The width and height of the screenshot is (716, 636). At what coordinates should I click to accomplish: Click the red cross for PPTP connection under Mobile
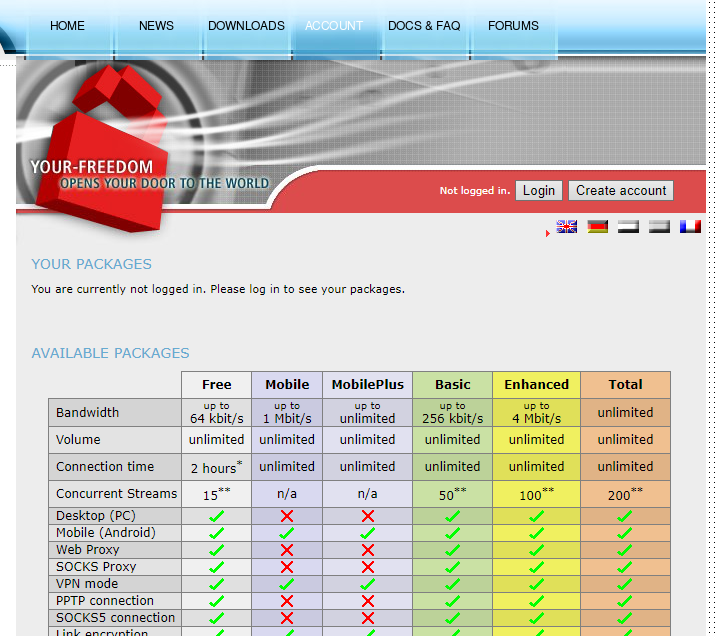(287, 601)
